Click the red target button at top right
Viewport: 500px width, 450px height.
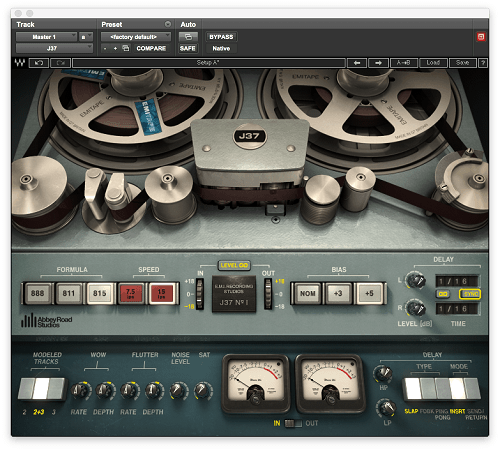[481, 37]
